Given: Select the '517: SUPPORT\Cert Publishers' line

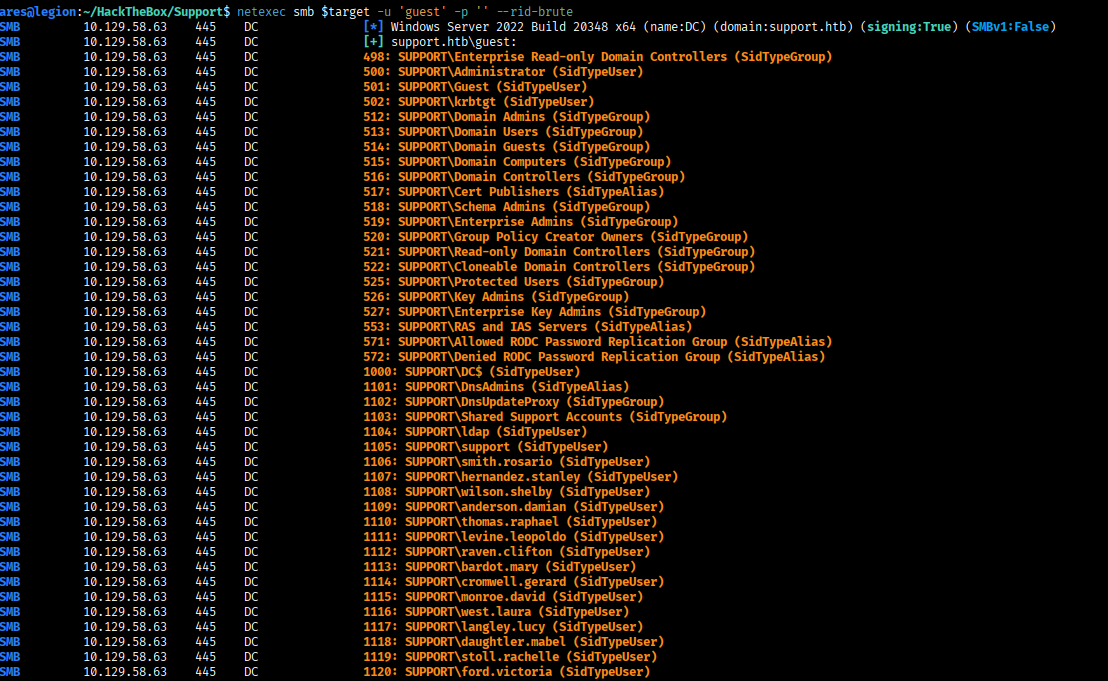Looking at the screenshot, I should (x=514, y=191).
